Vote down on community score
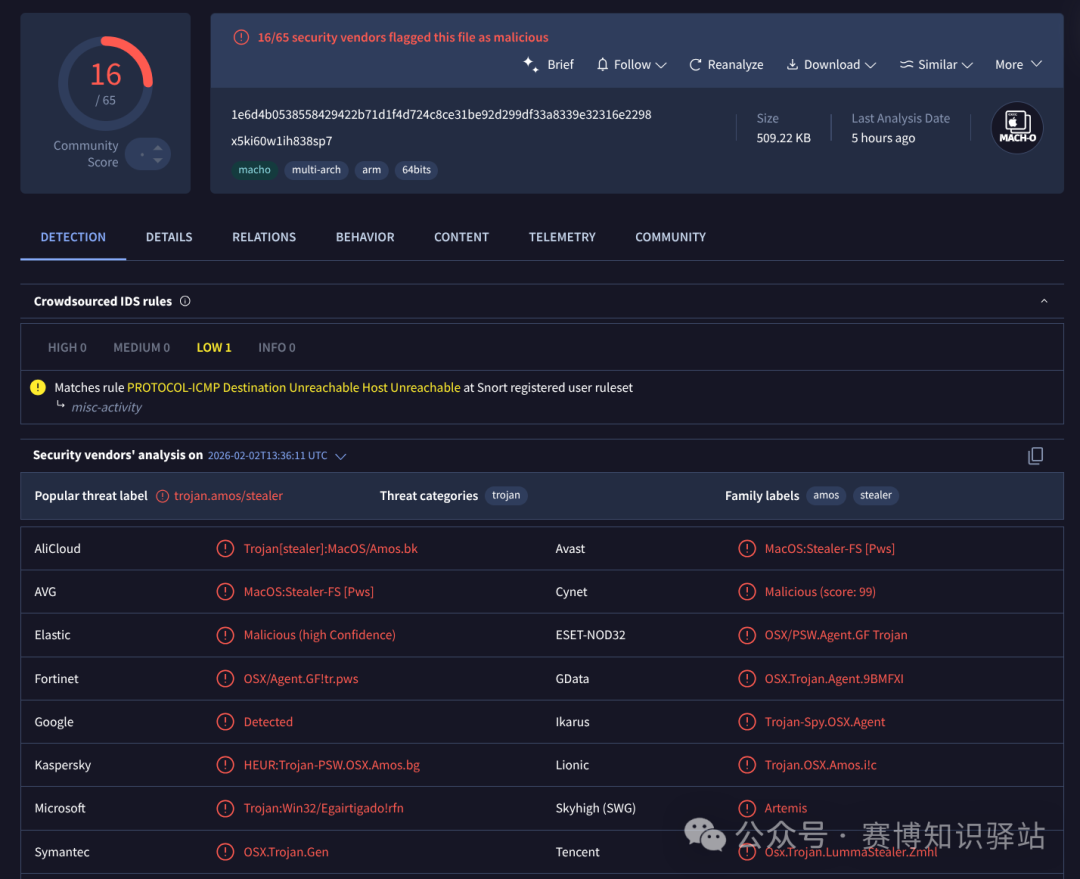 (x=158, y=161)
